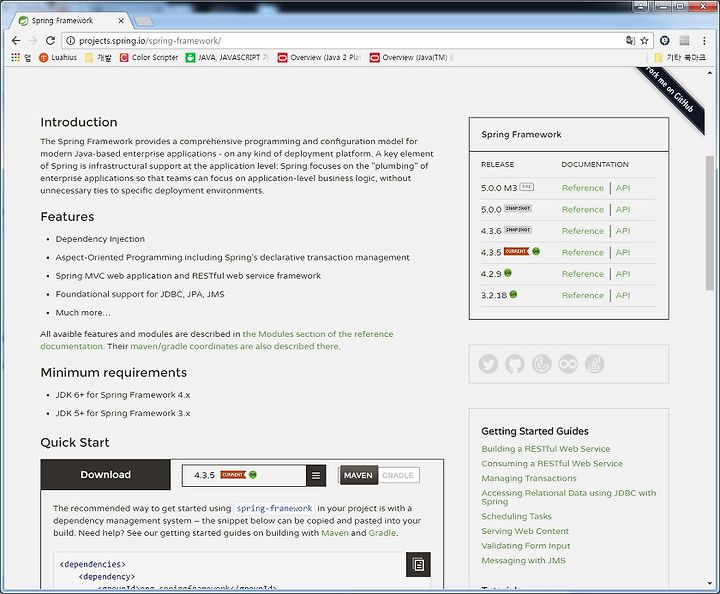Open Reference for 3.2.18

583,295
